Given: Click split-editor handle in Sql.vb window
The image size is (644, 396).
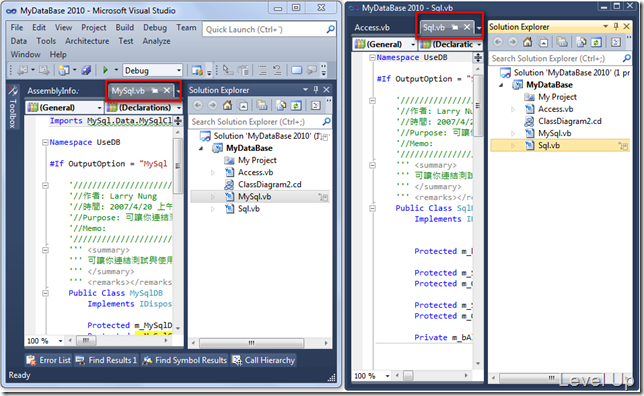Looking at the screenshot, I should [x=478, y=58].
